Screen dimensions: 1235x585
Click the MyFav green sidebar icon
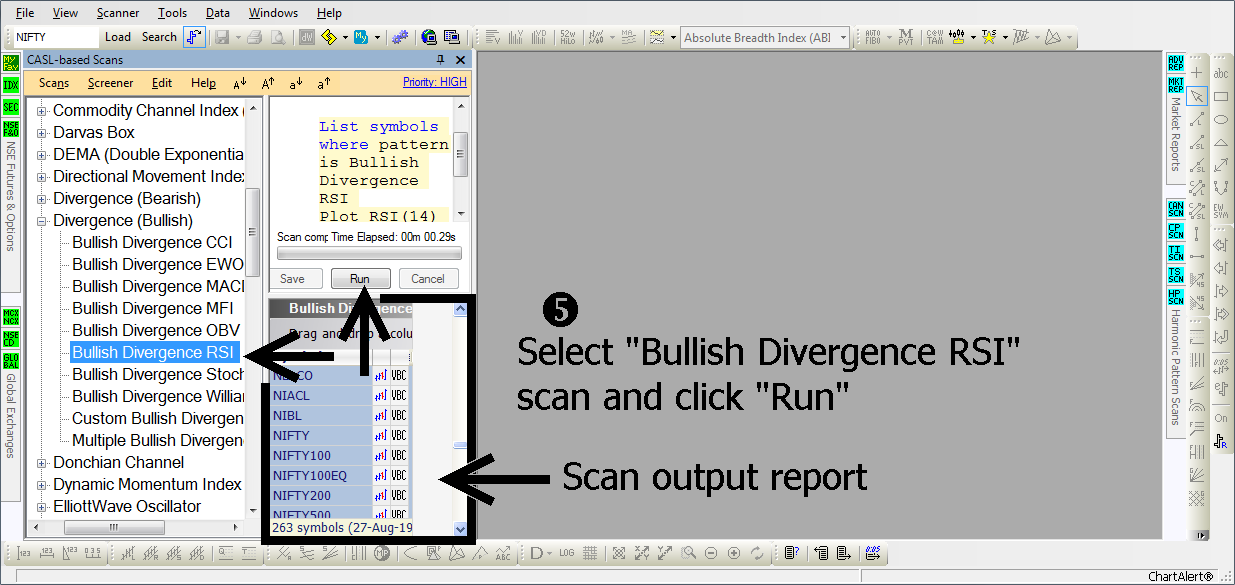(x=11, y=63)
